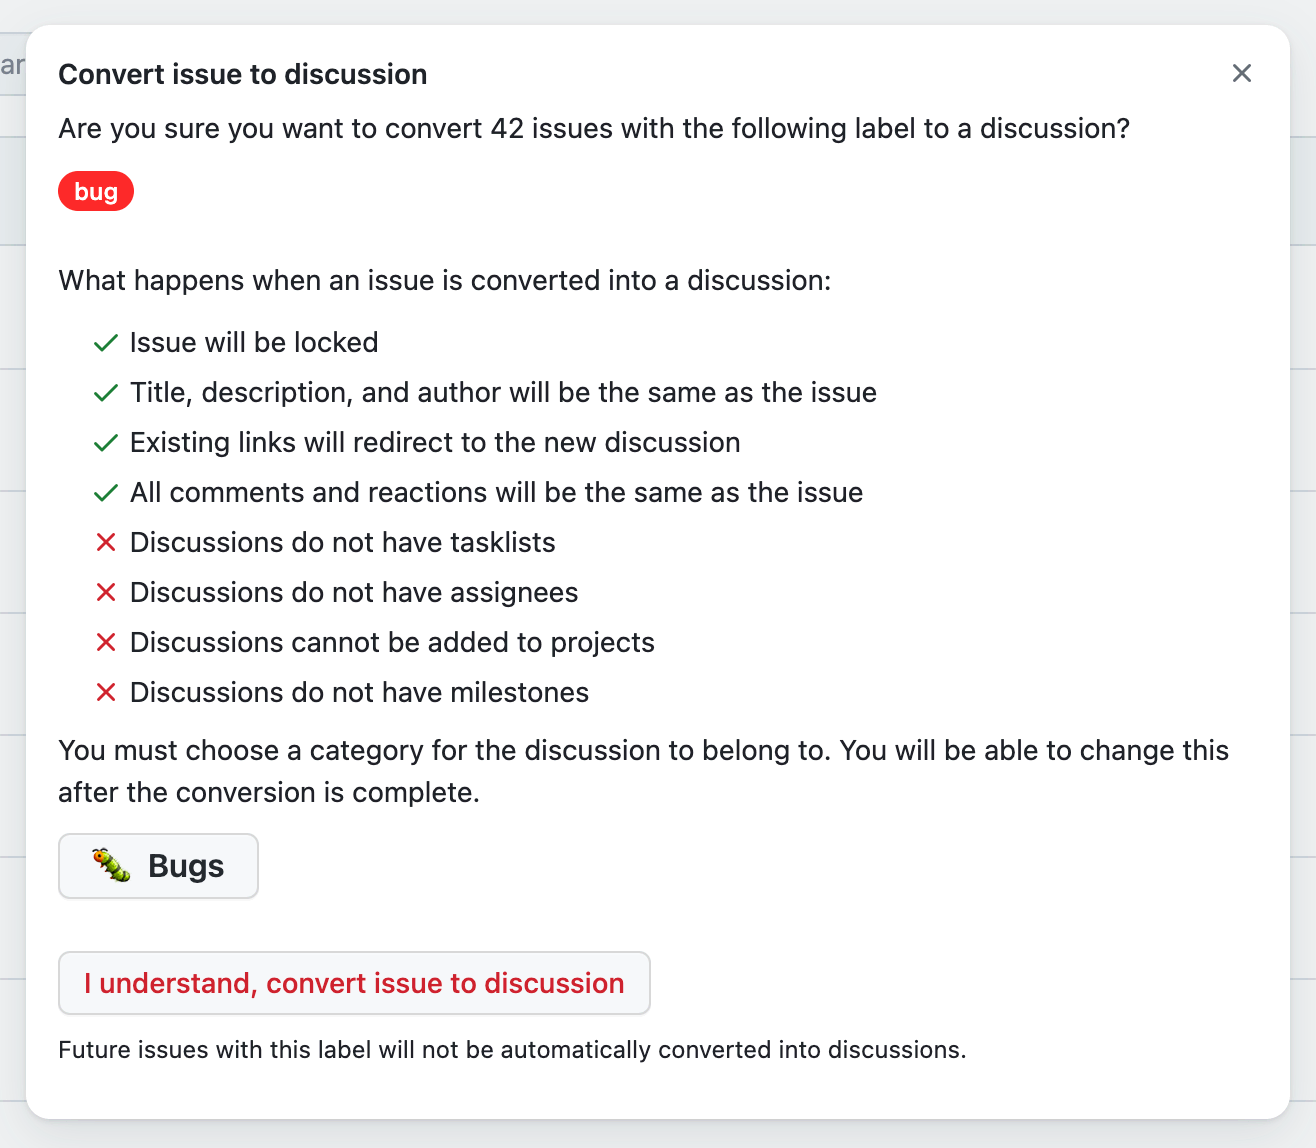Click the check icon next to Existing links redirect
1316x1148 pixels.
[x=105, y=442]
